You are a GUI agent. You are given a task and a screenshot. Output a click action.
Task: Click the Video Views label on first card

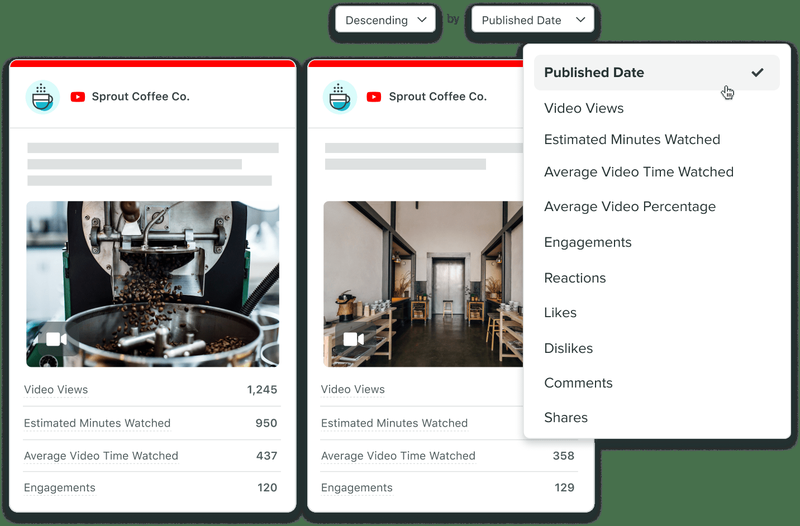click(56, 390)
